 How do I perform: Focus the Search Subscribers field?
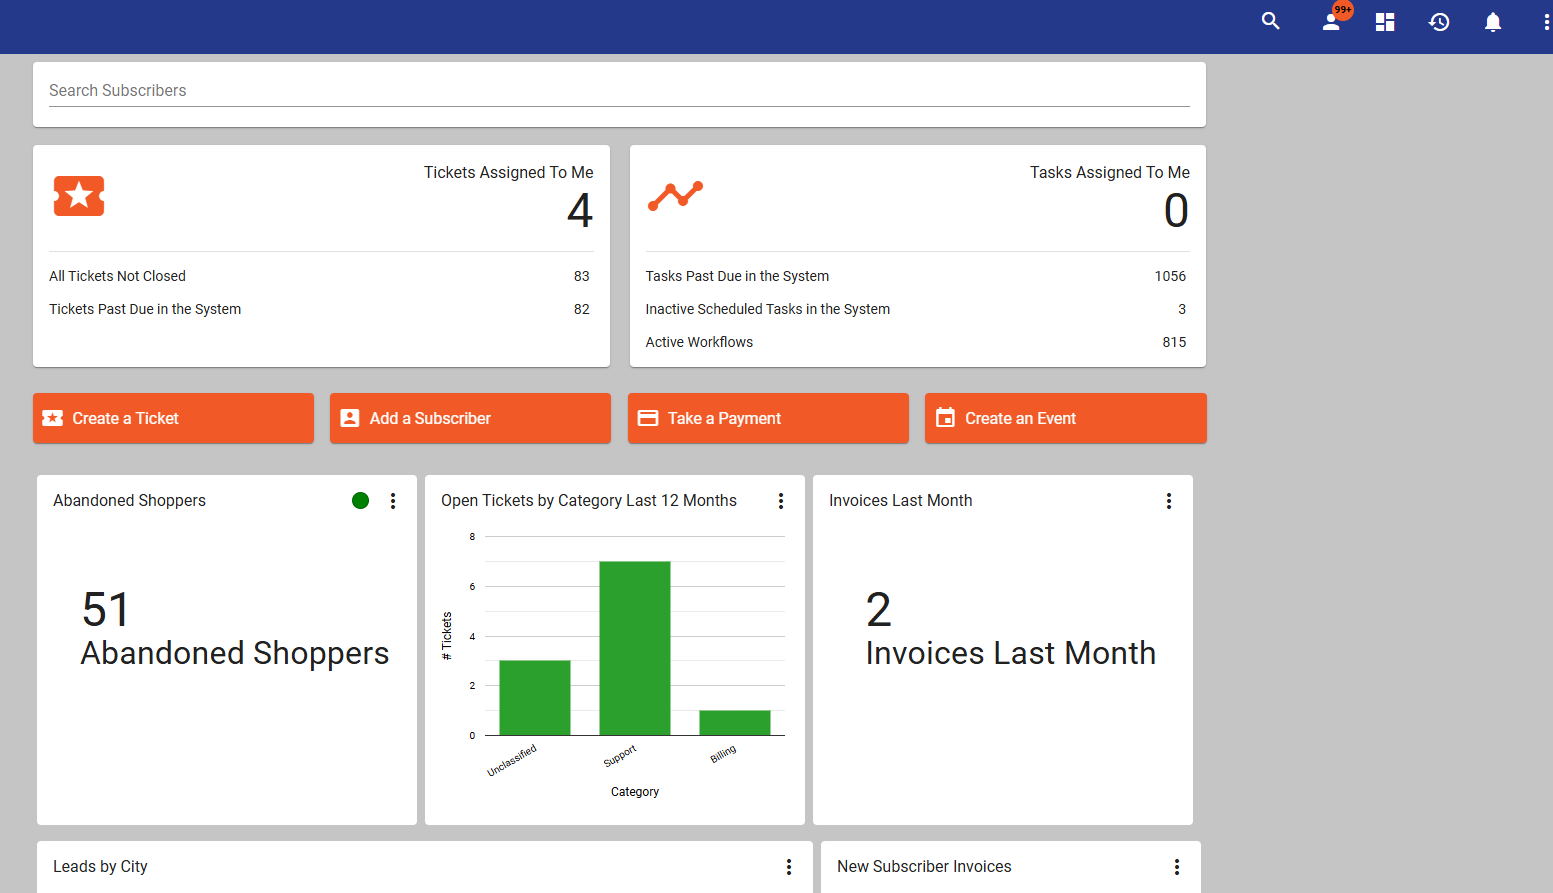click(x=619, y=91)
